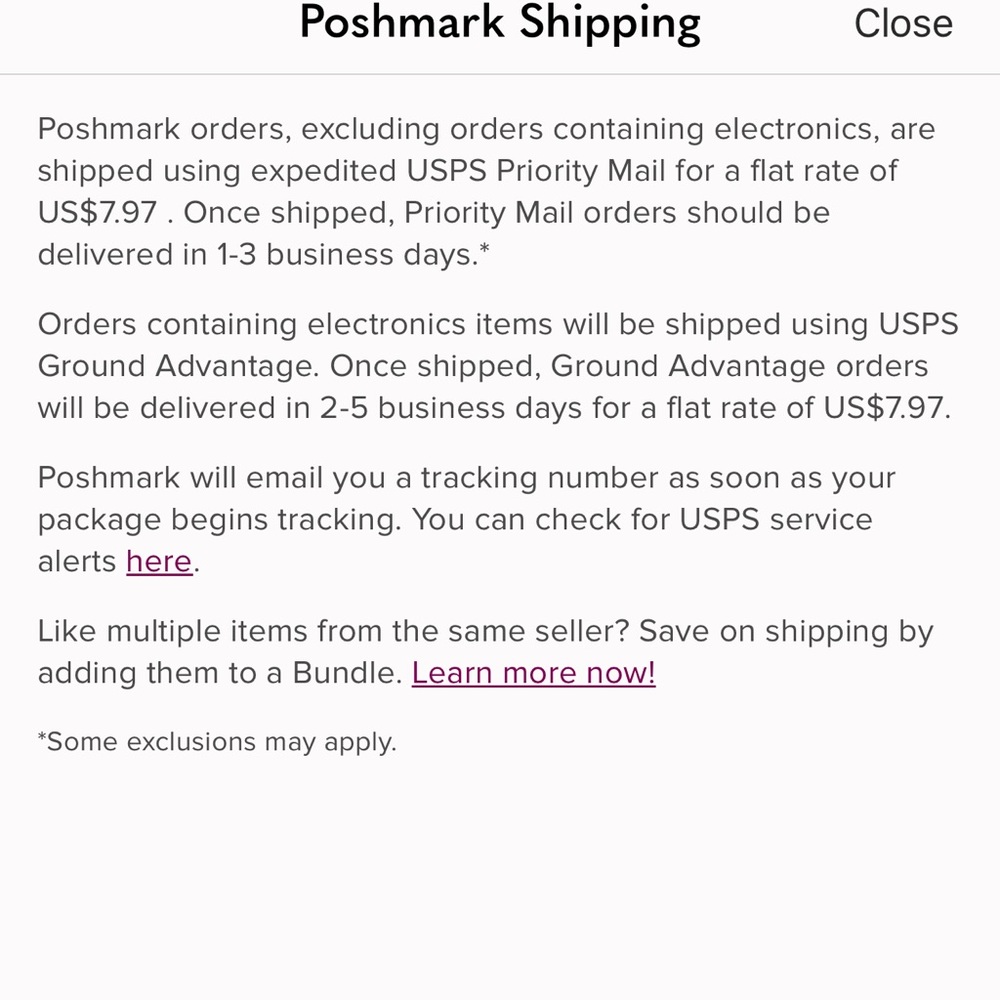The image size is (1000, 1000).
Task: Click the words 'USPS Priority Mail'
Action: point(536,171)
